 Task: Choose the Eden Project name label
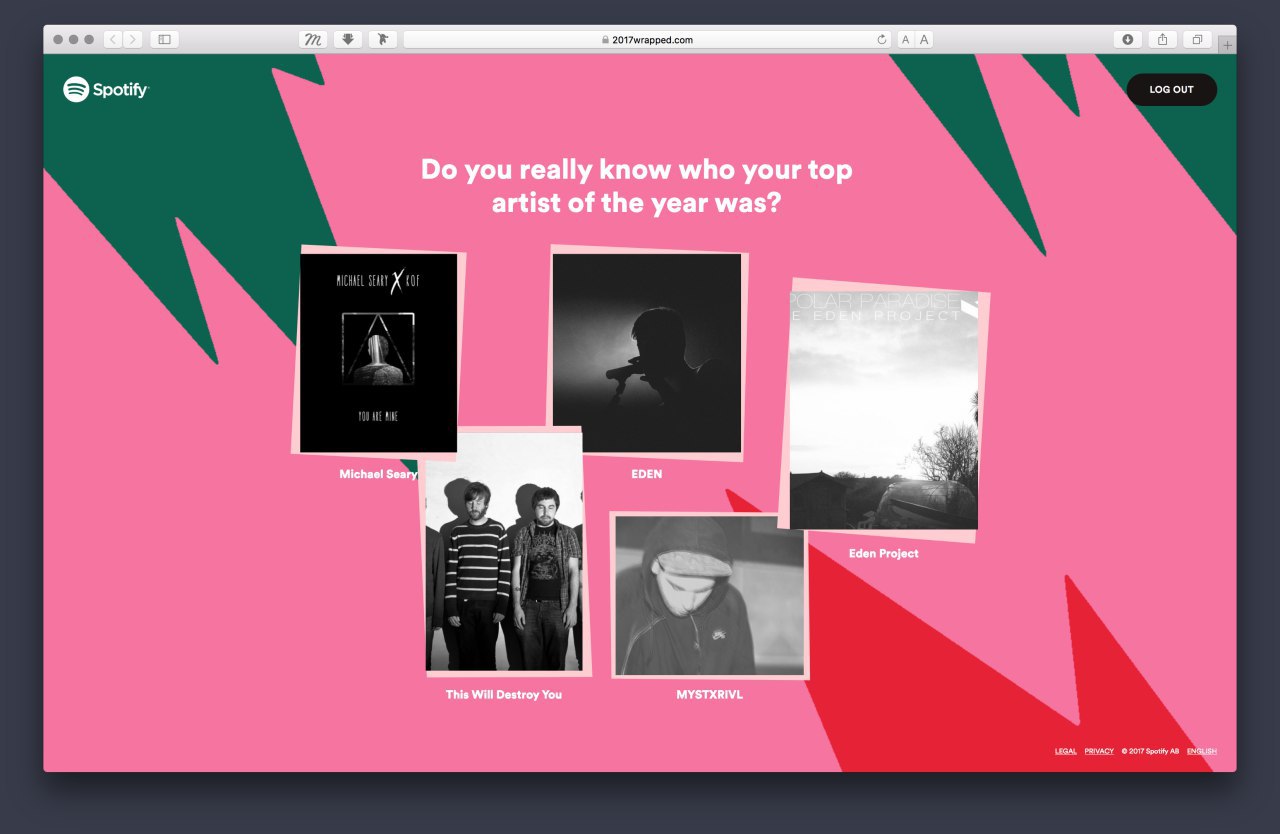883,553
